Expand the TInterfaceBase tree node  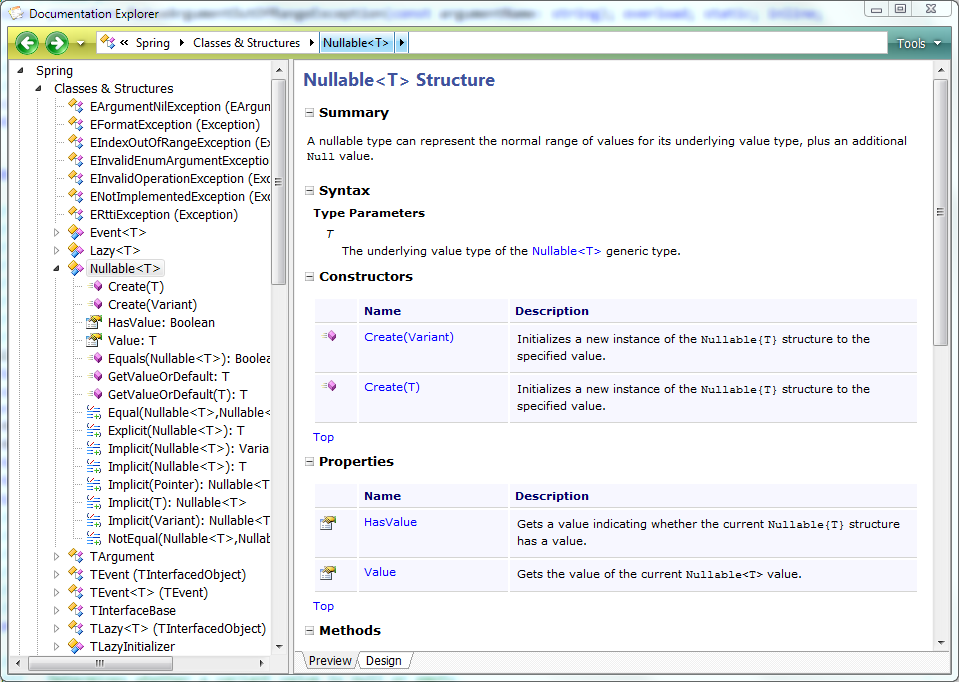(x=56, y=610)
